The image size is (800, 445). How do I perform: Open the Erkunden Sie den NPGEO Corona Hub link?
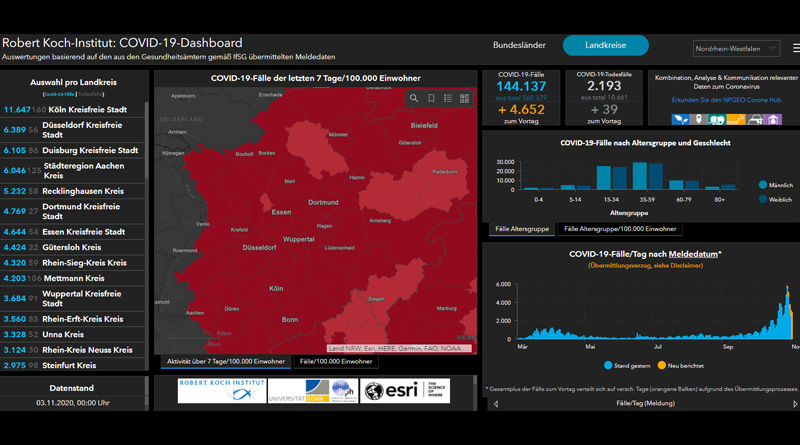[726, 100]
